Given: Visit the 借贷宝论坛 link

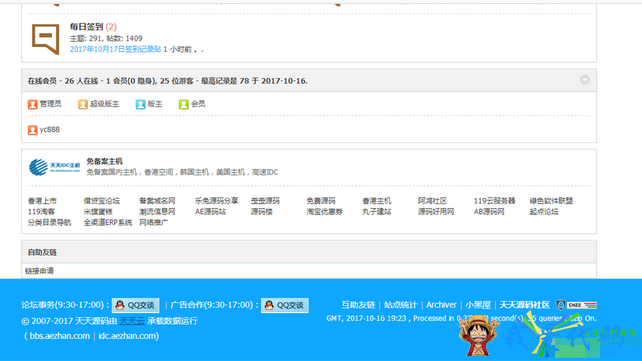Looking at the screenshot, I should pyautogui.click(x=102, y=201).
